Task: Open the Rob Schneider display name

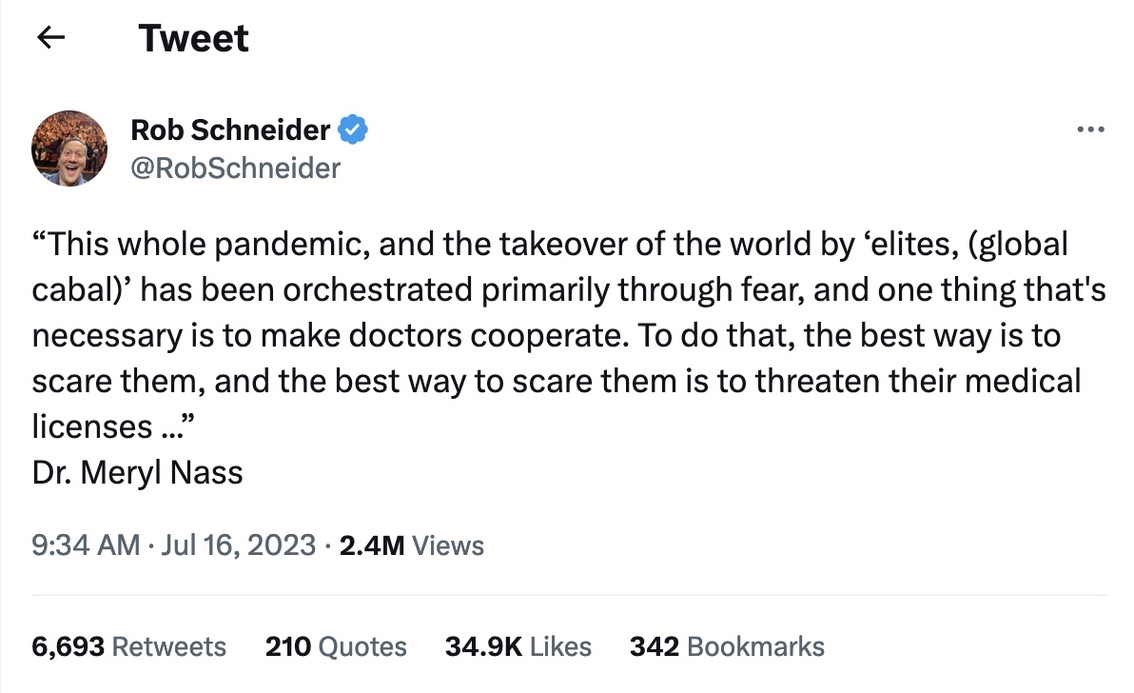Action: (230, 129)
